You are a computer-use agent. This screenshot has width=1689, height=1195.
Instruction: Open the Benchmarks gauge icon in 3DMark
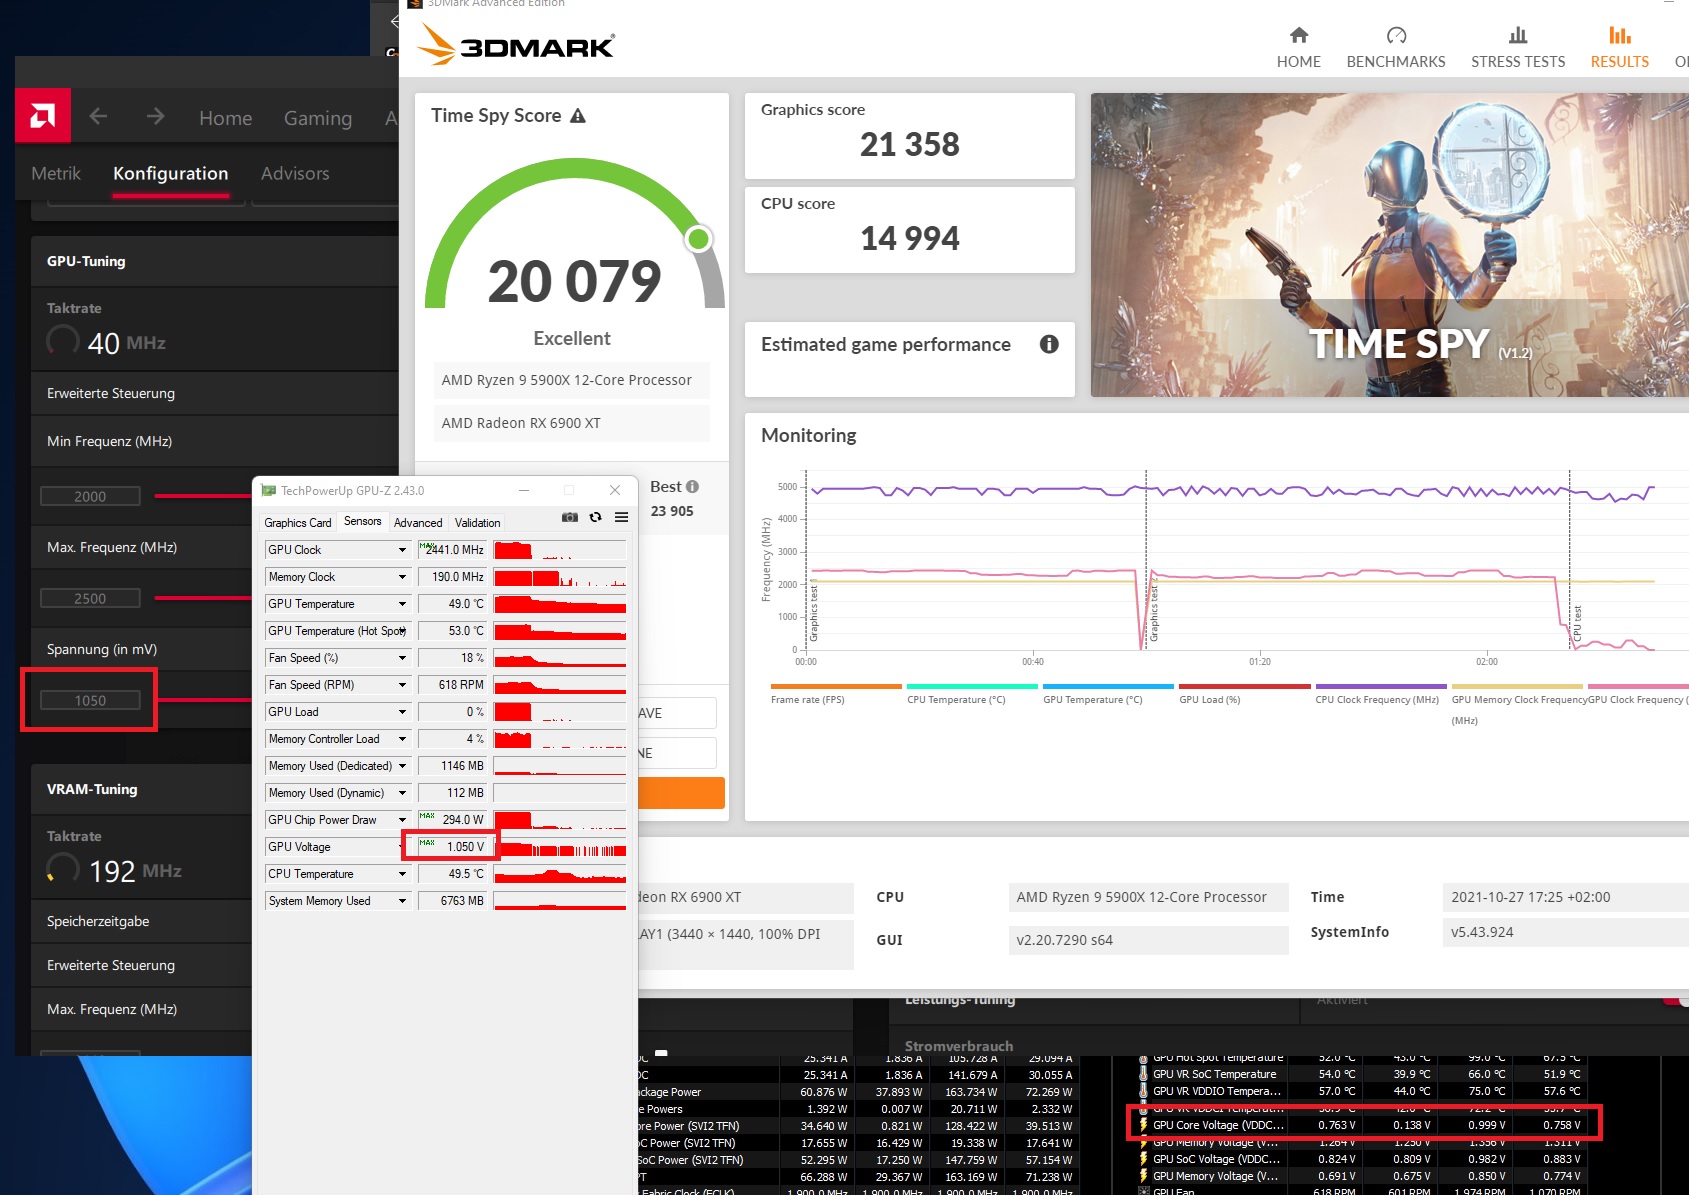point(1397,35)
